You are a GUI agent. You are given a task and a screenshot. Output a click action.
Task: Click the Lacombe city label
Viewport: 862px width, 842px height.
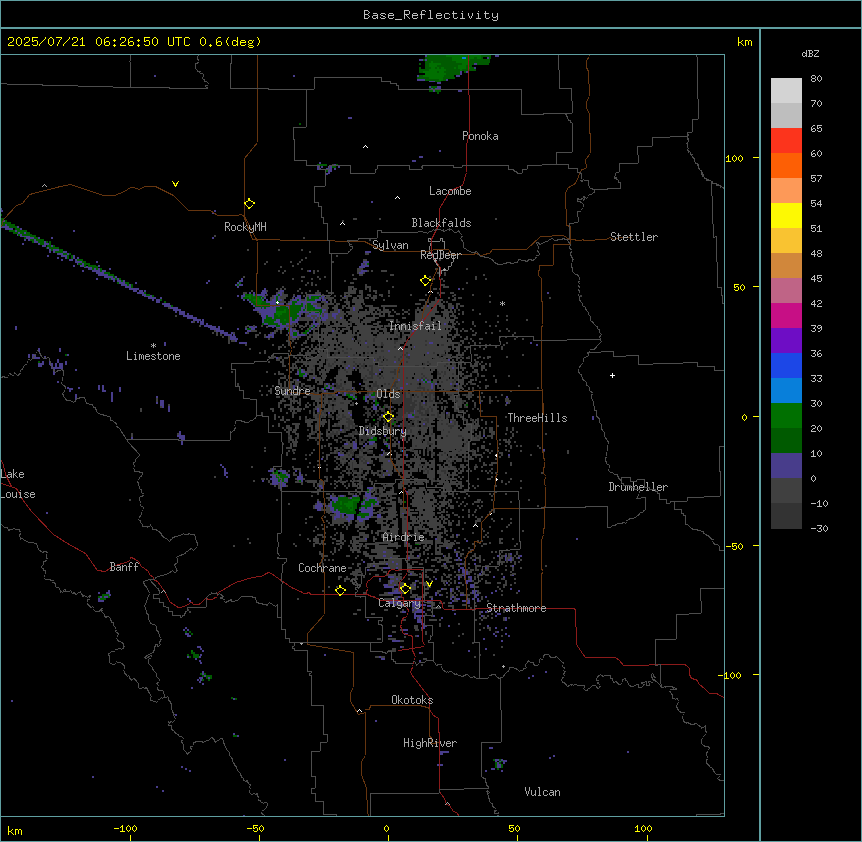[450, 191]
